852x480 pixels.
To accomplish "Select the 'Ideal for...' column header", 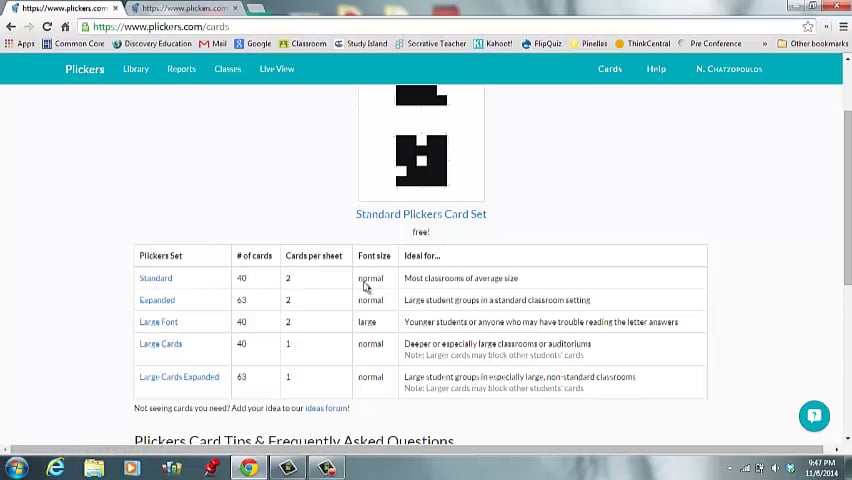I will [422, 255].
